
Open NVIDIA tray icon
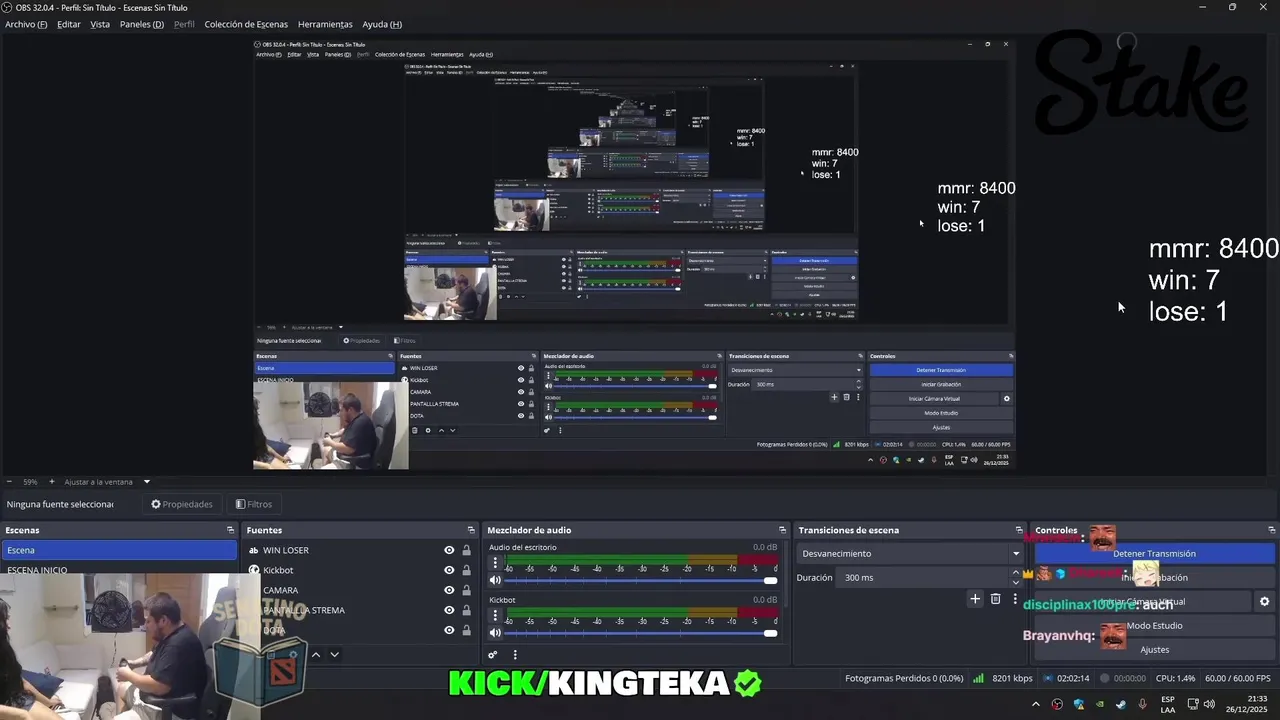pos(1099,704)
